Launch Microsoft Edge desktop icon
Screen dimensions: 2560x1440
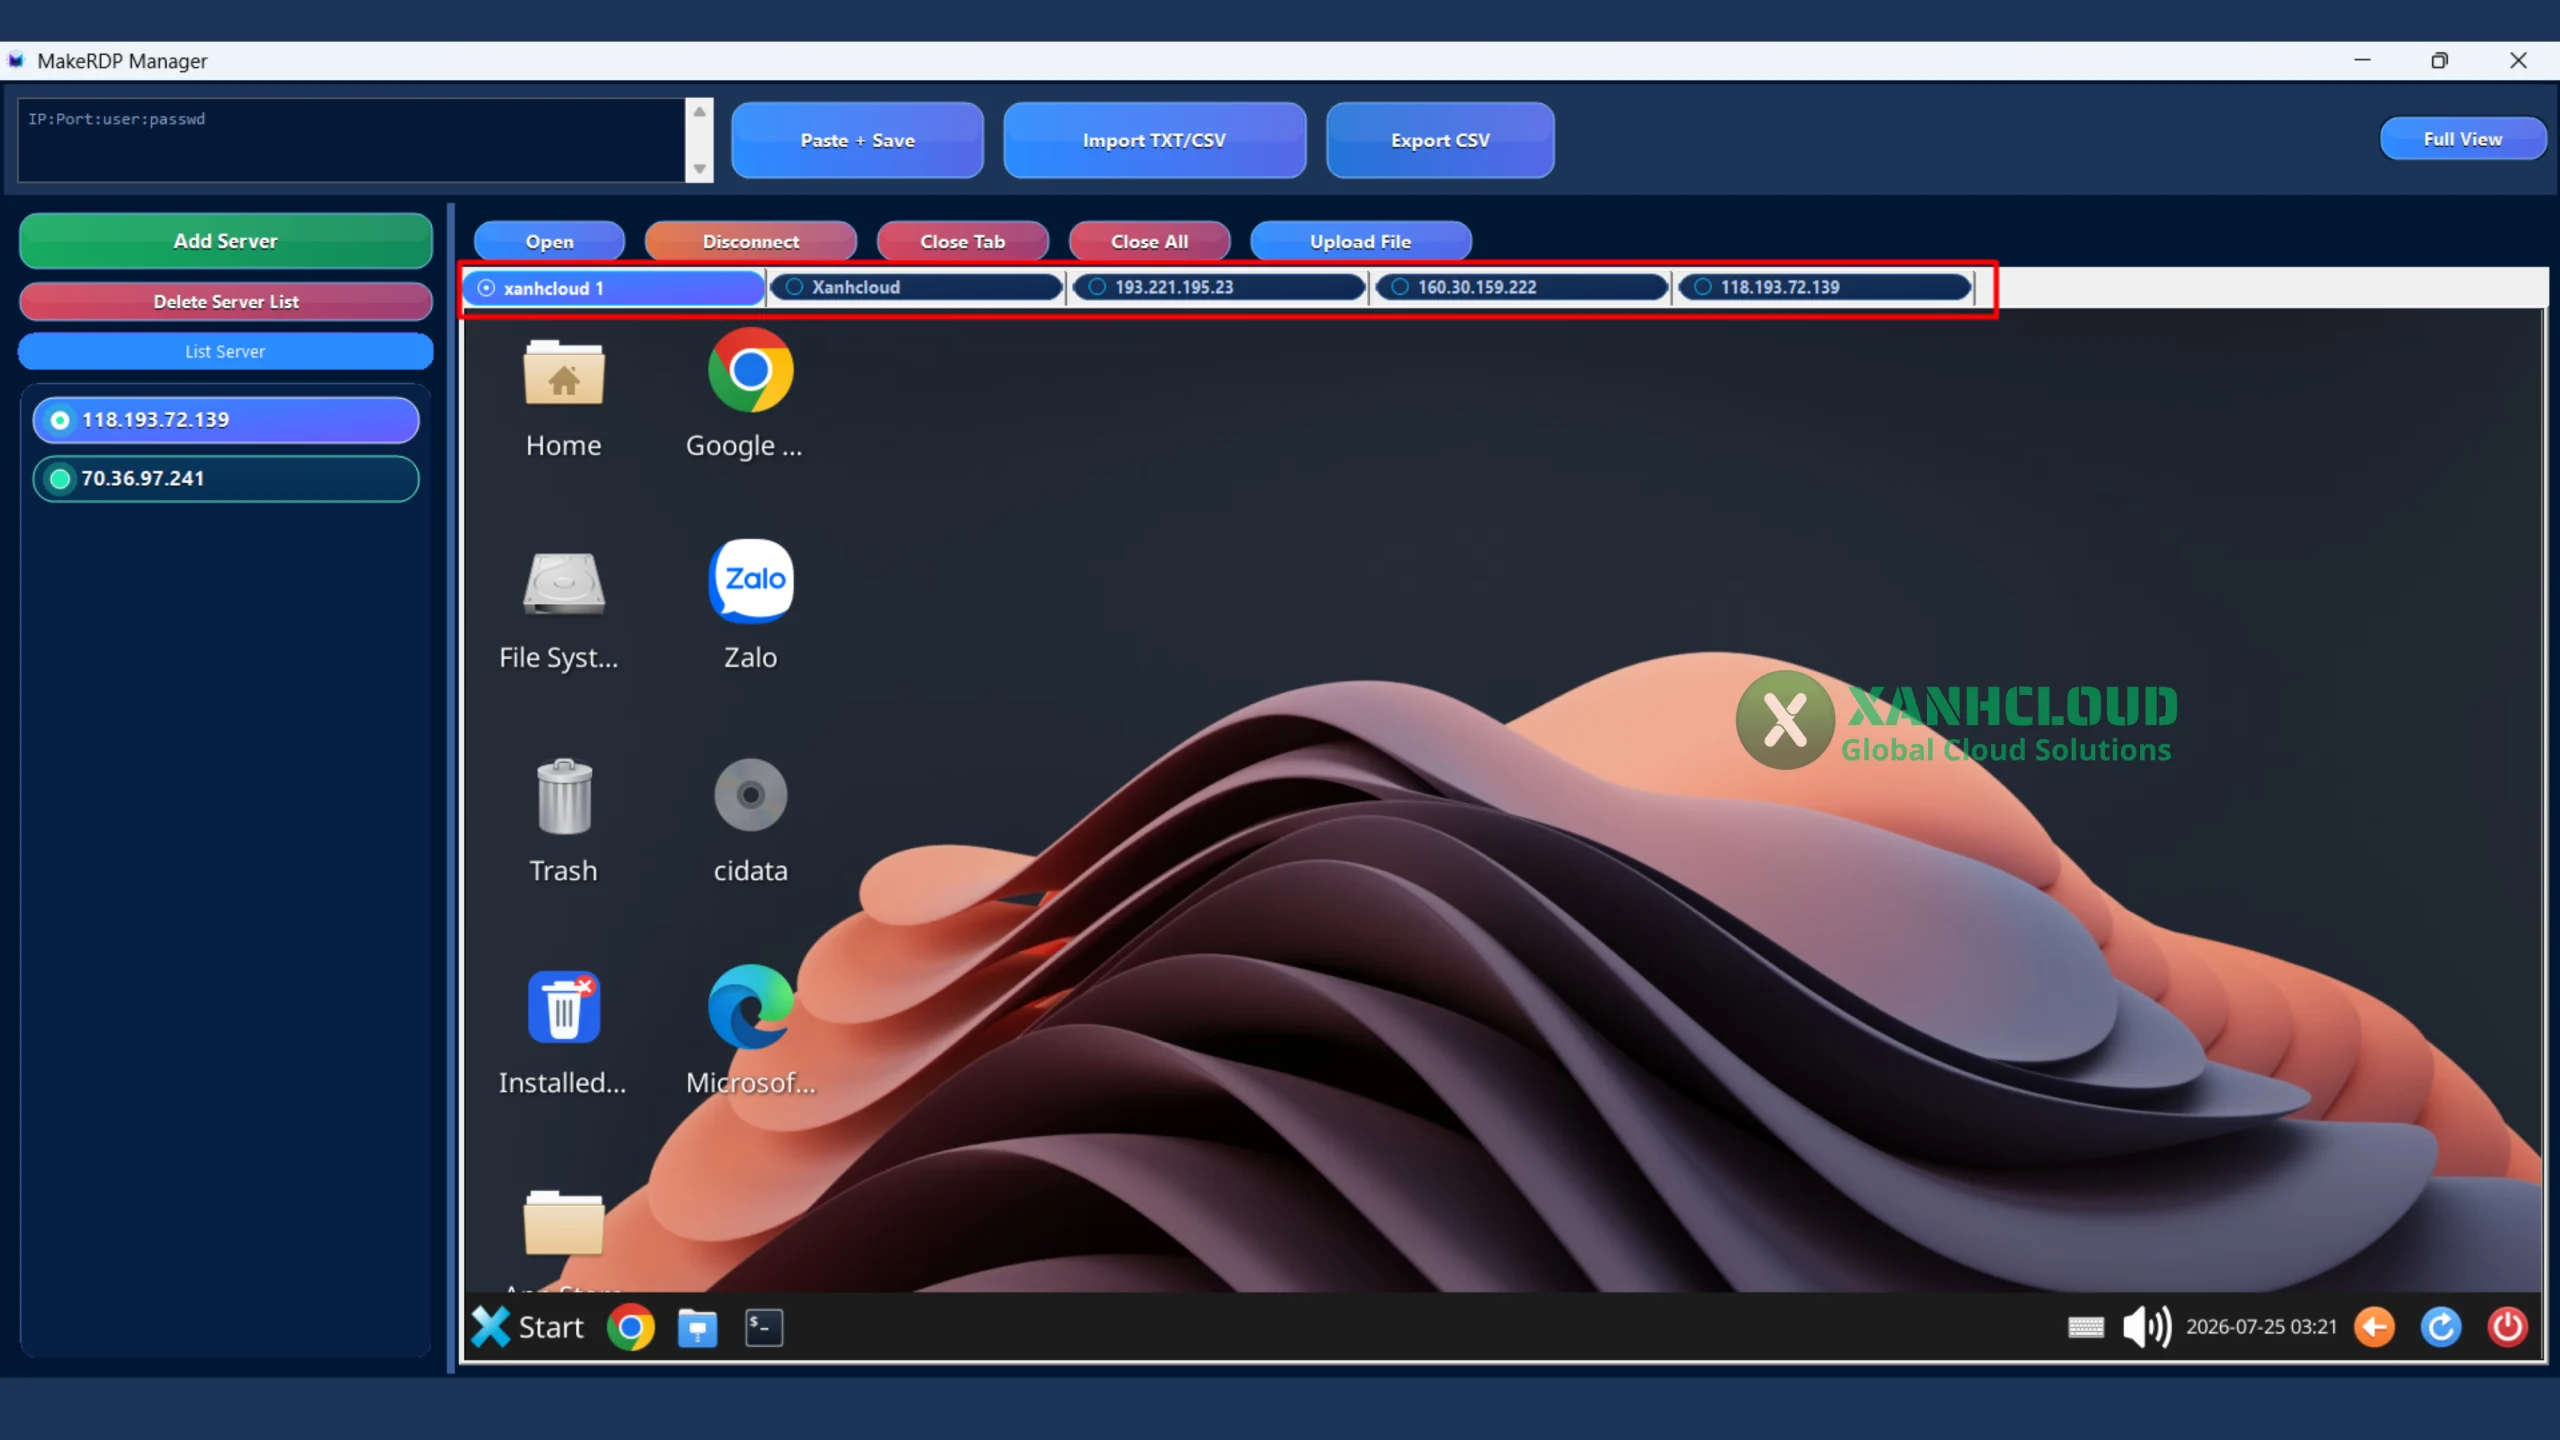(750, 1032)
